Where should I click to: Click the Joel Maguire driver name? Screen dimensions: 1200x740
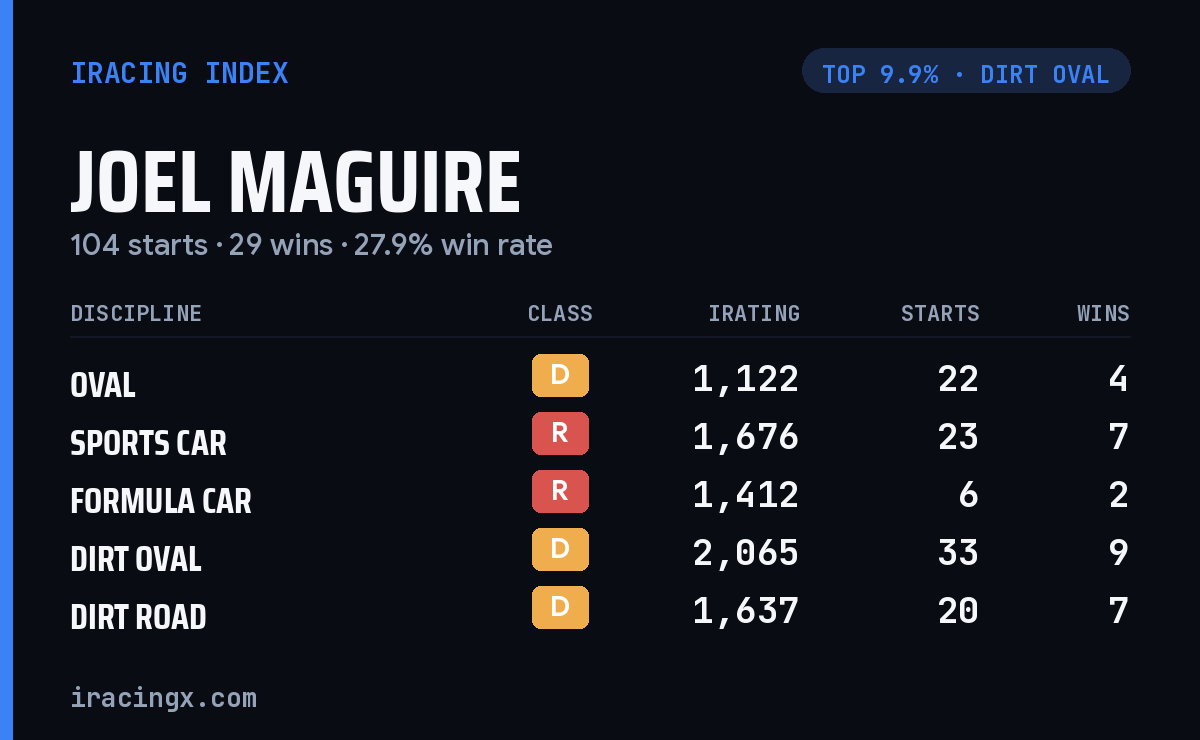click(296, 183)
